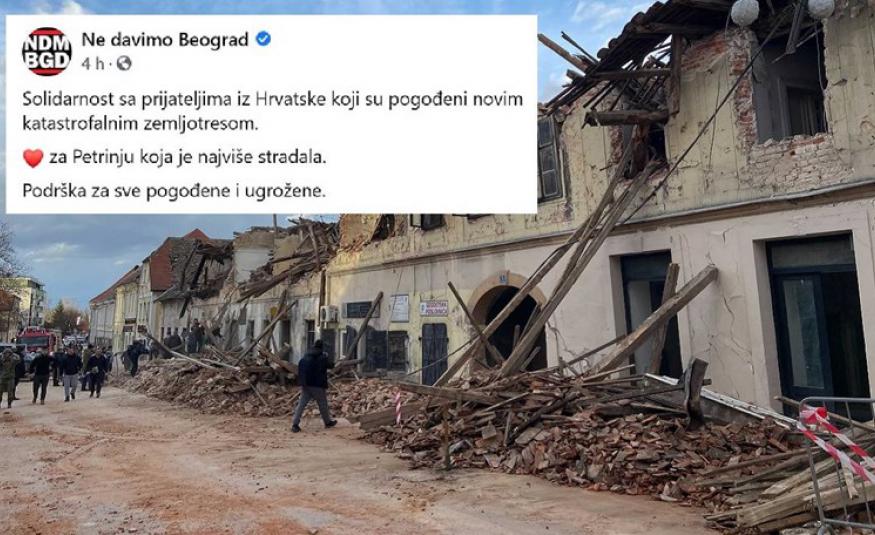Image resolution: width=875 pixels, height=535 pixels.
Task: Click the blue verified badge
Action: pyautogui.click(x=263, y=39)
